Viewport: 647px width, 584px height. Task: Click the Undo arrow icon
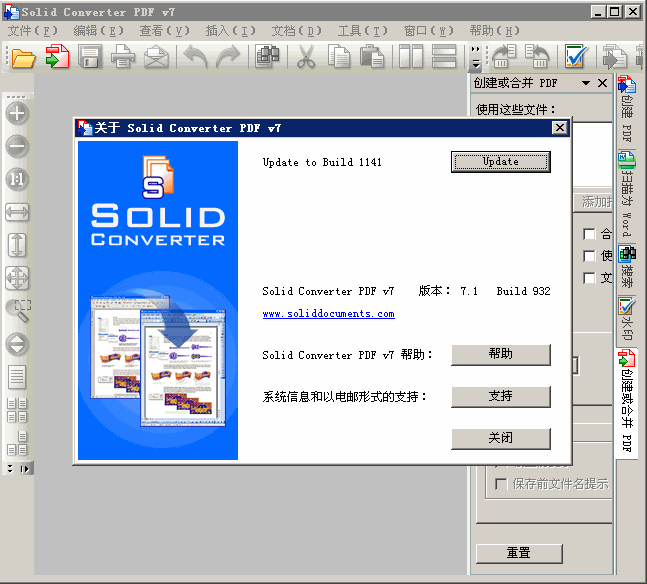pos(196,57)
